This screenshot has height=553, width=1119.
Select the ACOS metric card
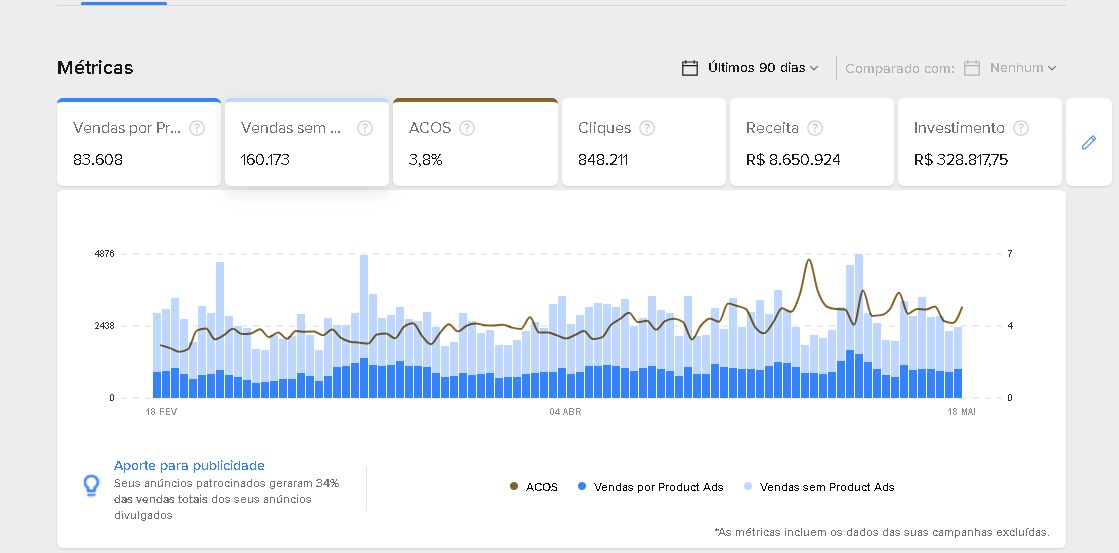(475, 143)
